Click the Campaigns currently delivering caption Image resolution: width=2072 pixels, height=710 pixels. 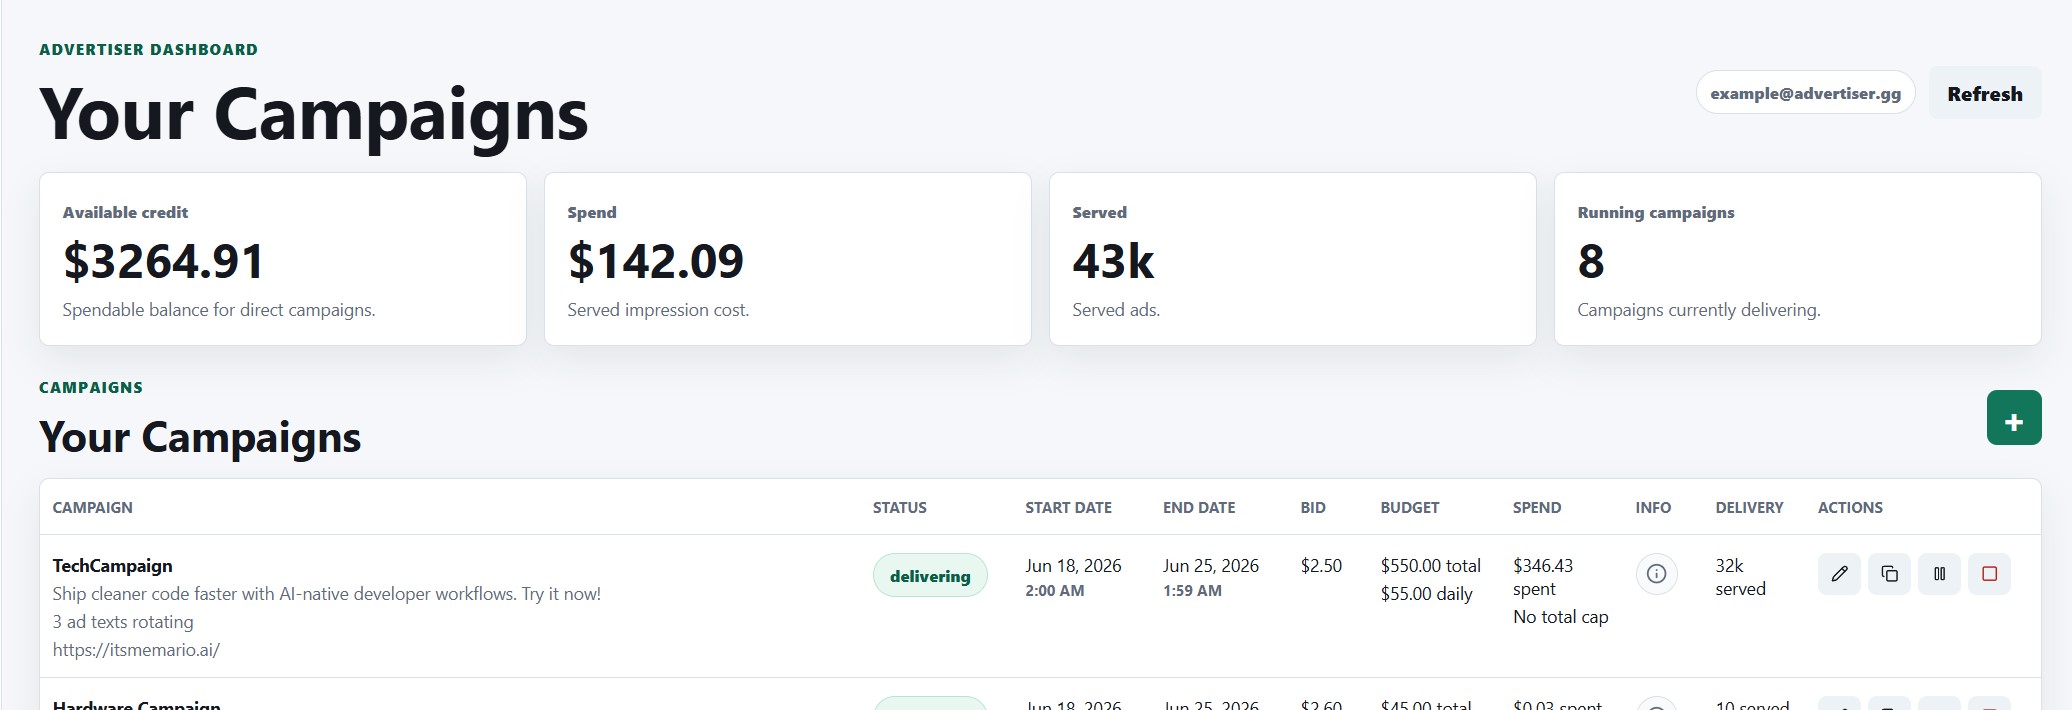(1699, 310)
